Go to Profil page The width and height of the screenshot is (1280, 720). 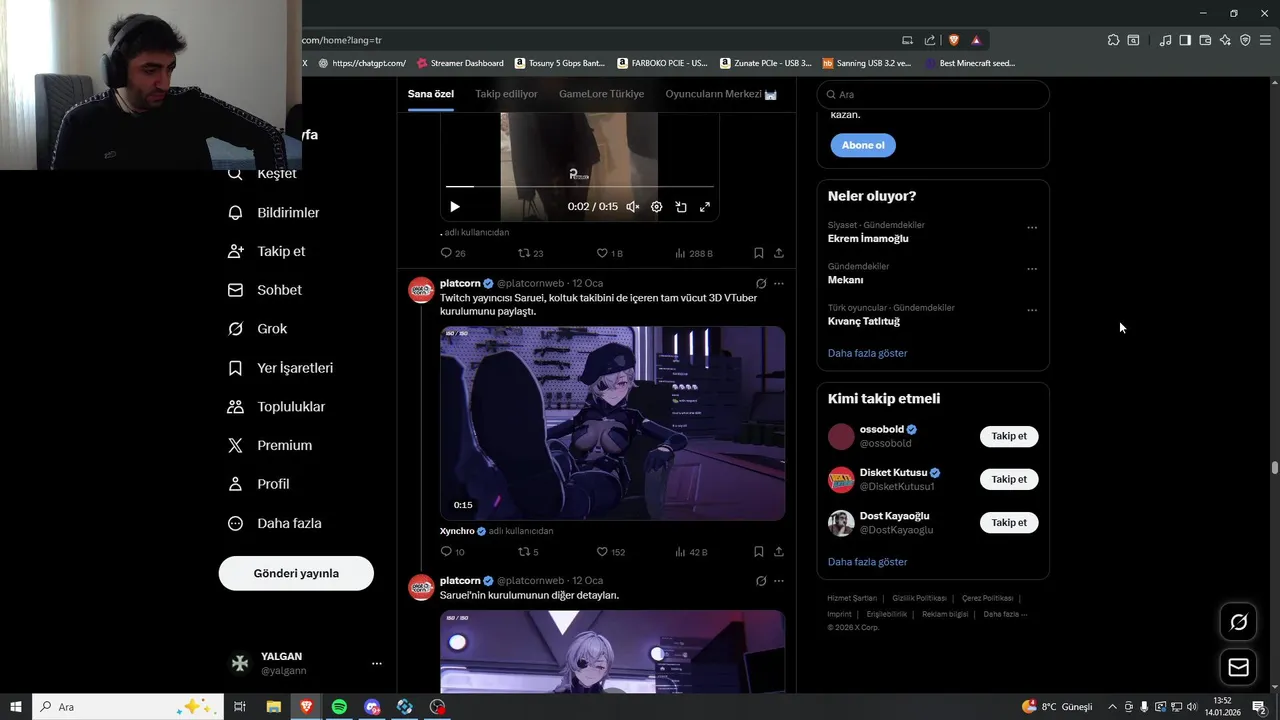click(x=259, y=484)
